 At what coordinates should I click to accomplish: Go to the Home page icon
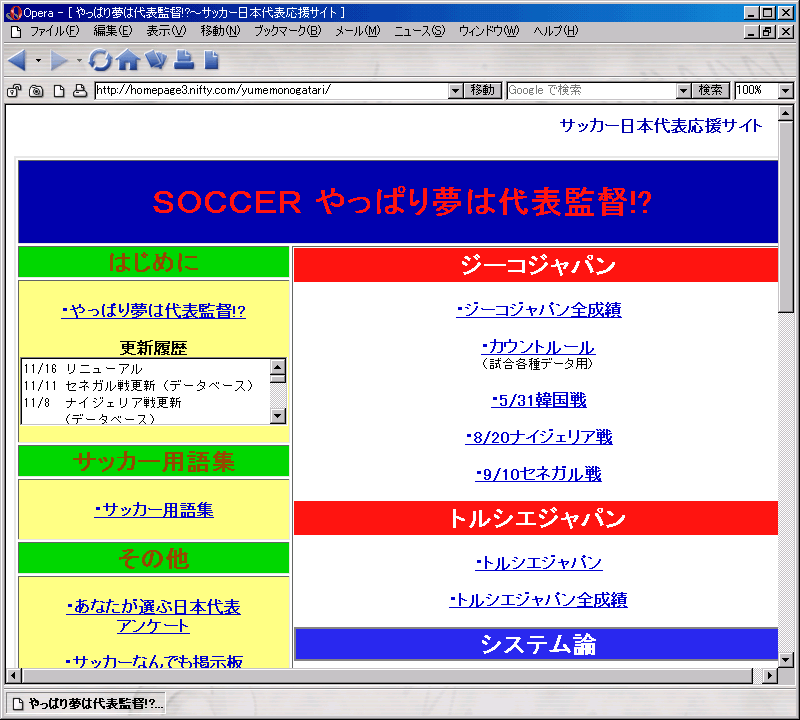click(128, 60)
